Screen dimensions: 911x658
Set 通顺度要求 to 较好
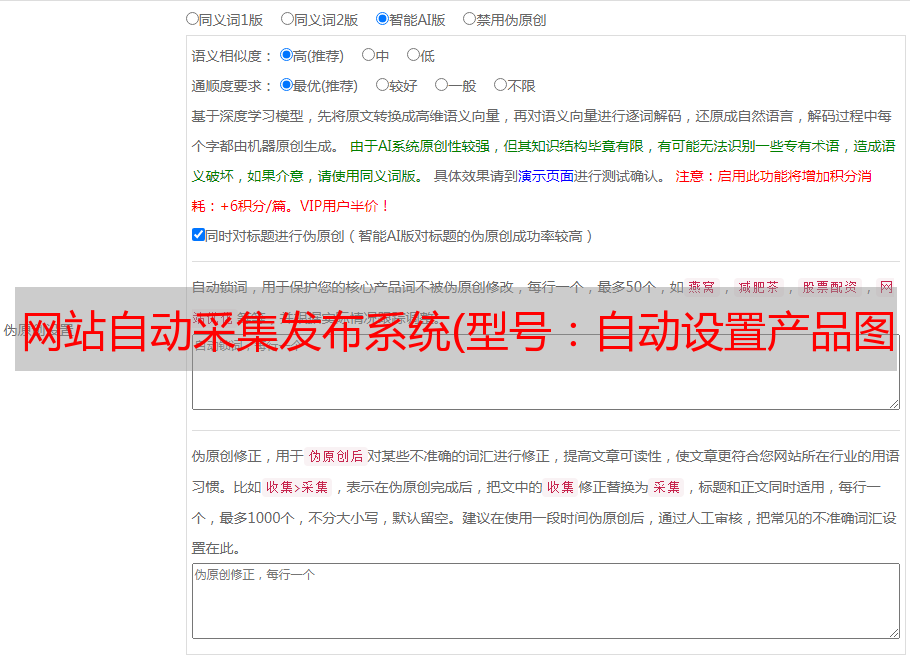pyautogui.click(x=382, y=85)
